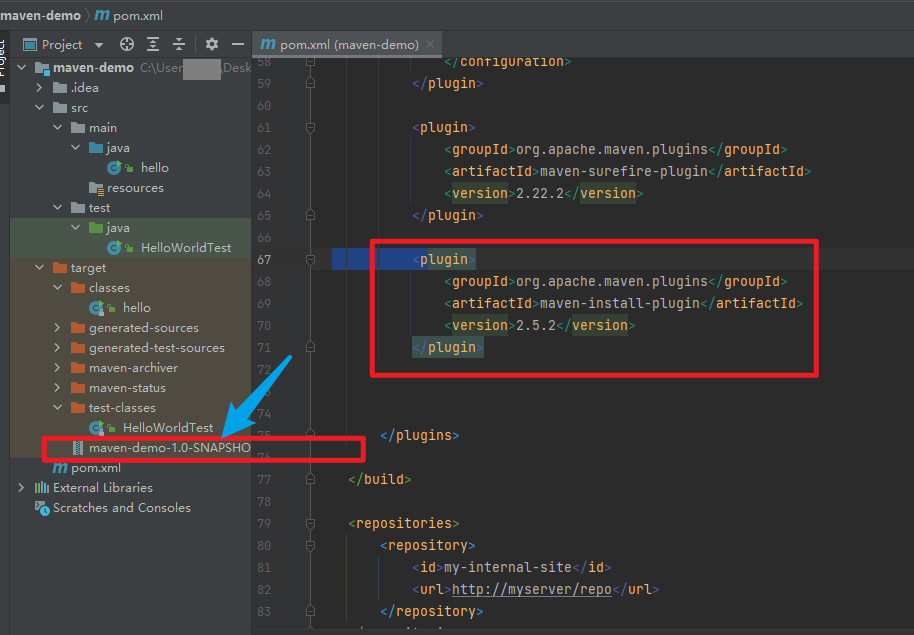Viewport: 914px width, 635px height.
Task: Click maven-demo in the breadcrumb bar
Action: click(x=40, y=16)
